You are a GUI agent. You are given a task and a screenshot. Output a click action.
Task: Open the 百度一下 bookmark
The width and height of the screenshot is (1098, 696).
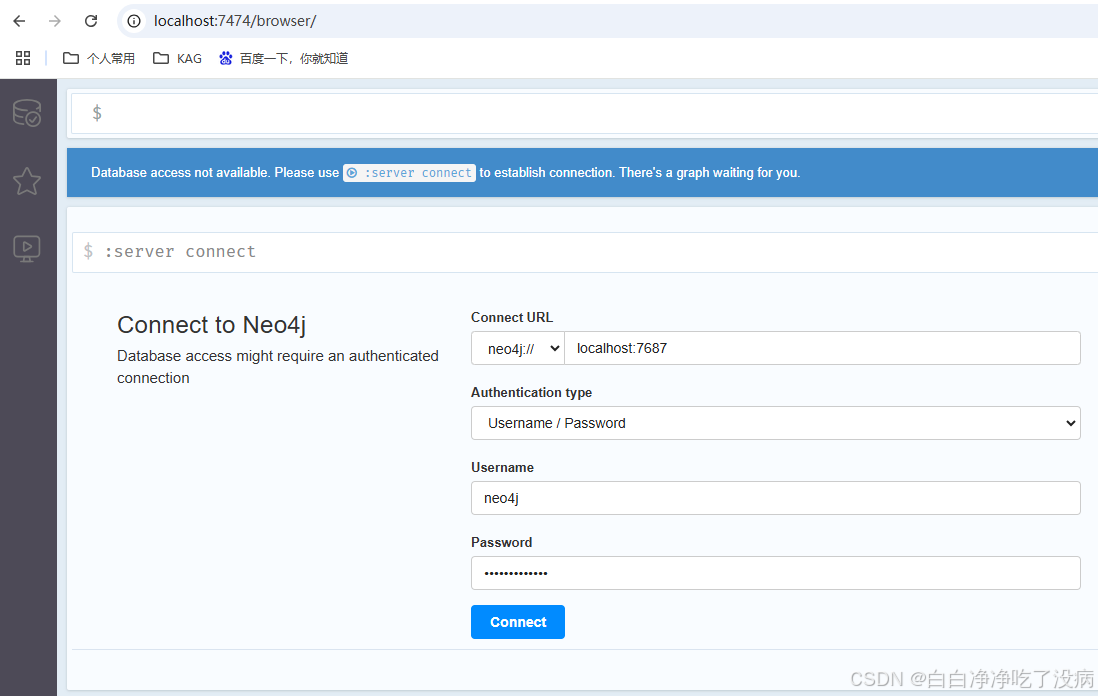pos(284,58)
